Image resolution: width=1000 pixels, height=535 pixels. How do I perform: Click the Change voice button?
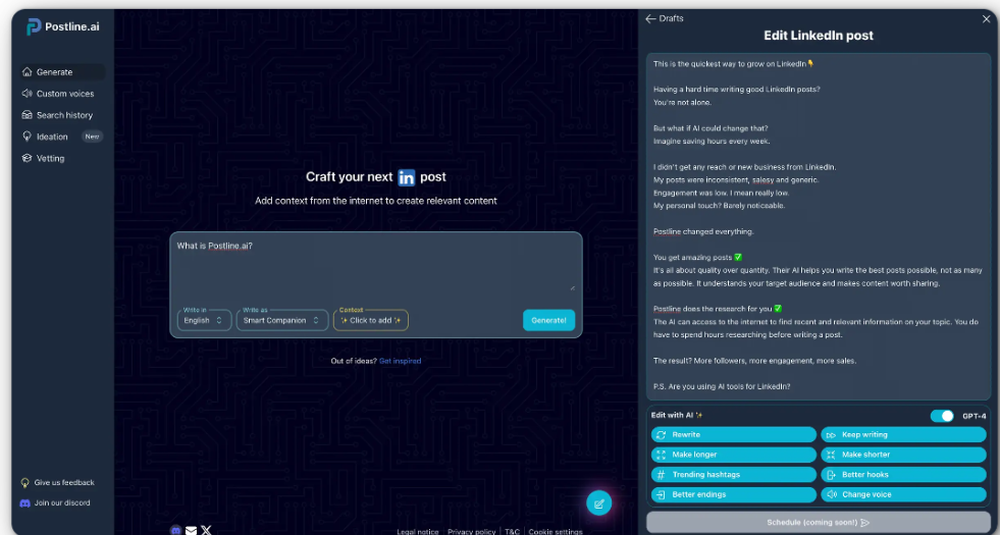tap(903, 494)
